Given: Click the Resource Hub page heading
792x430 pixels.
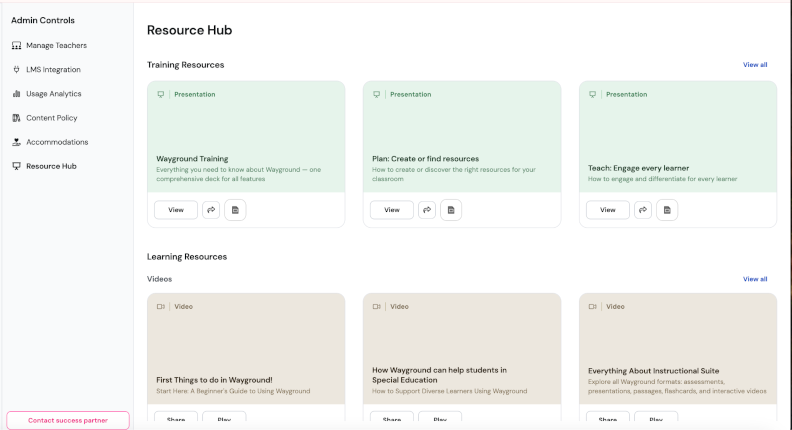Looking at the screenshot, I should (x=189, y=30).
